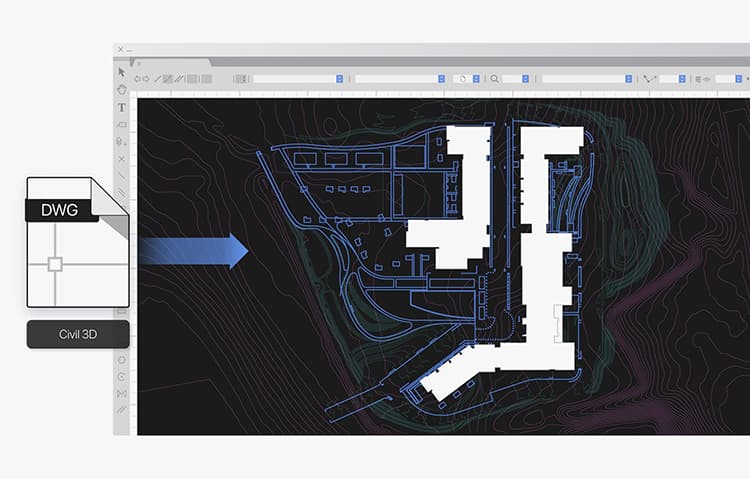The image size is (750, 479).
Task: Open the first wide toolbar dropdown
Action: pos(298,79)
